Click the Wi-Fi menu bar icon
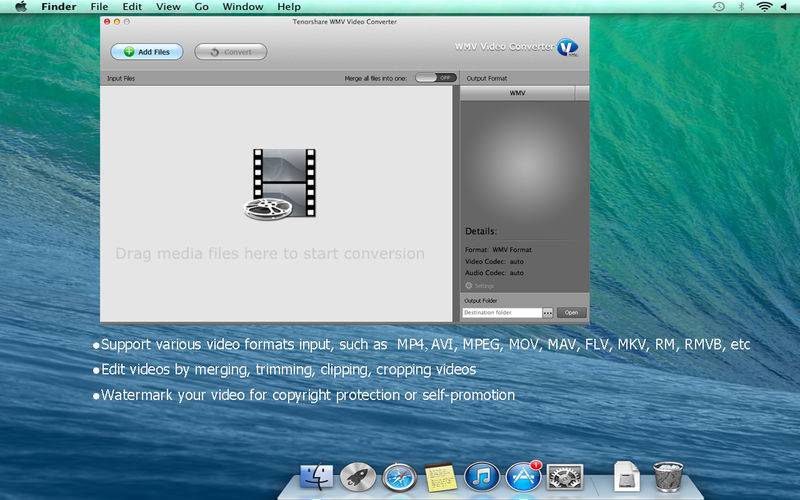Screen dimensions: 800x500 (x=764, y=7)
